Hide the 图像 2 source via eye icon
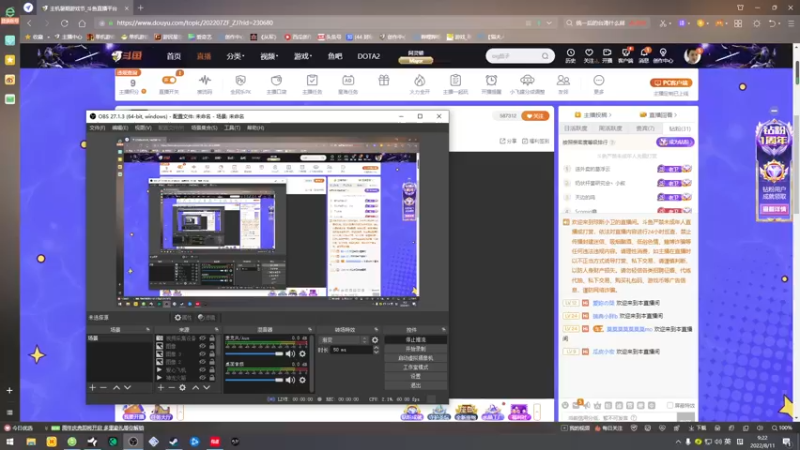 click(x=203, y=362)
